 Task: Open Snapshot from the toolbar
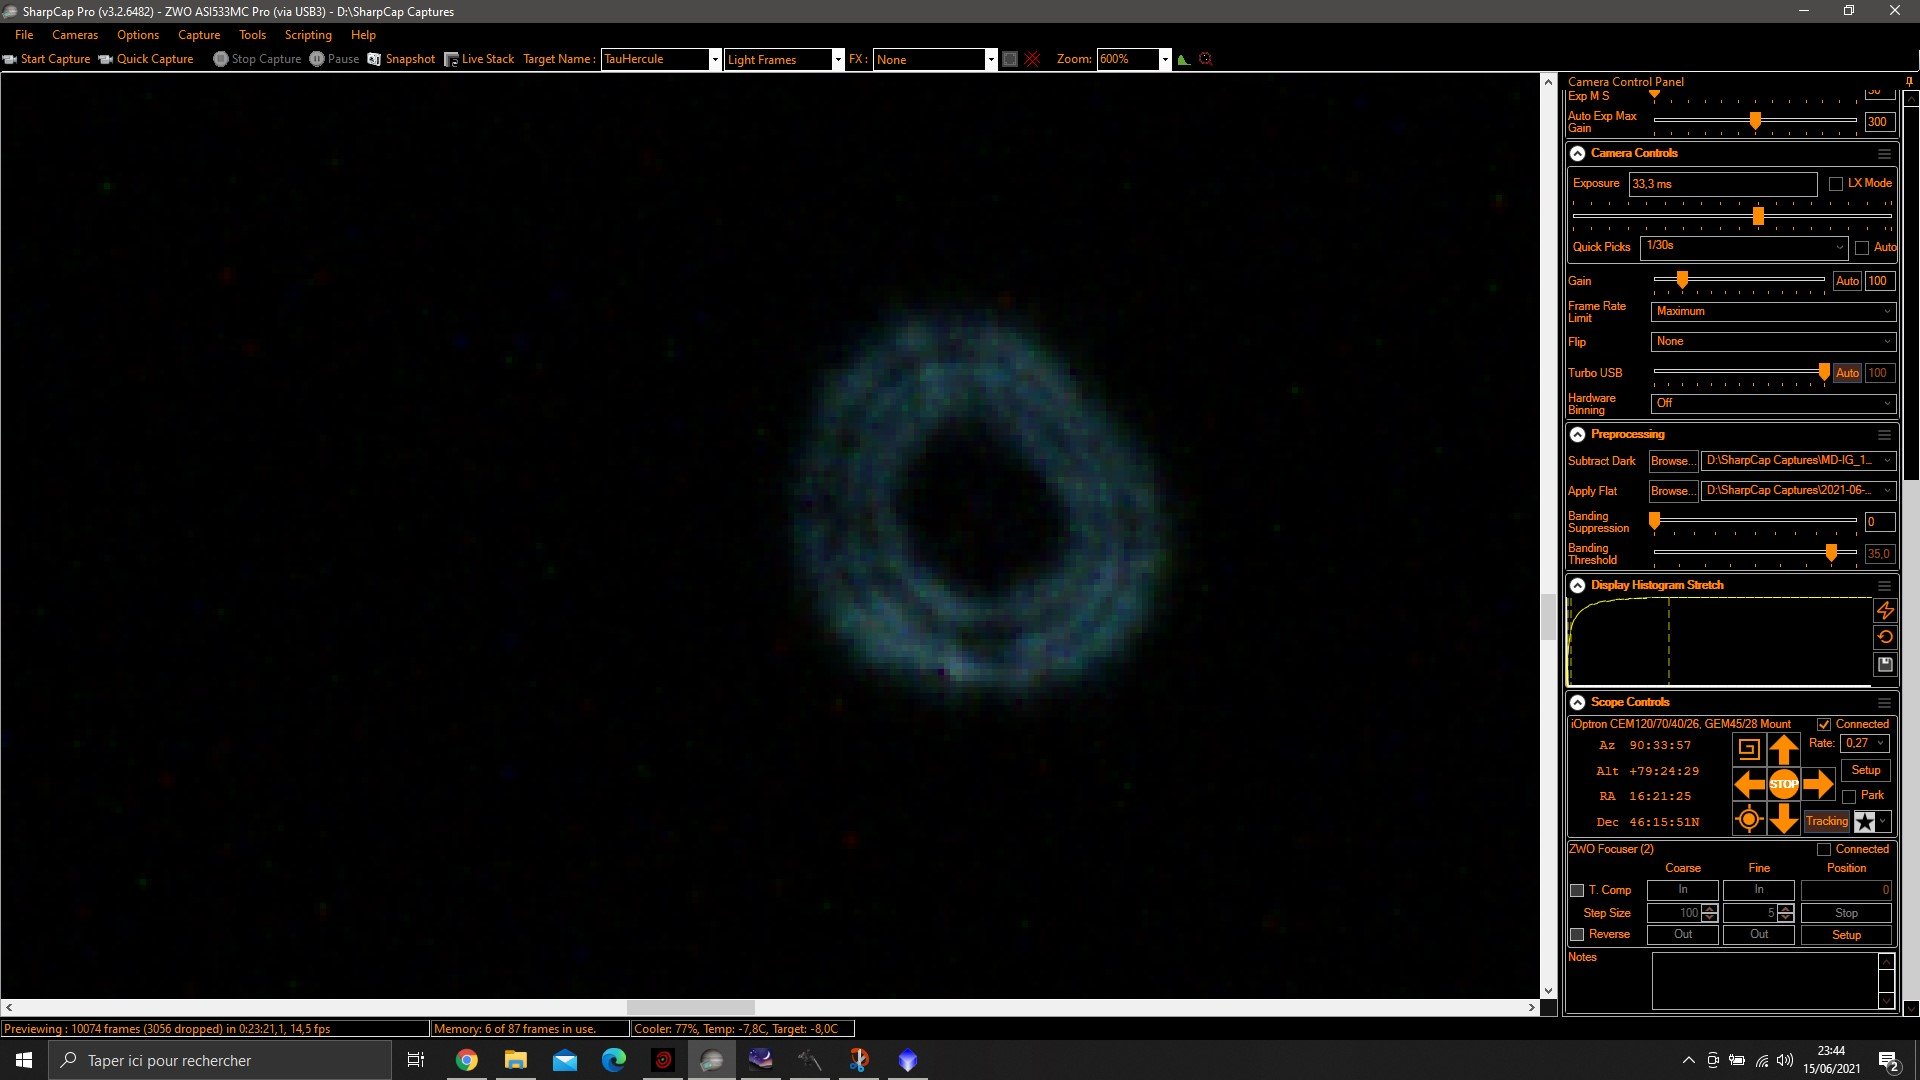pos(401,59)
